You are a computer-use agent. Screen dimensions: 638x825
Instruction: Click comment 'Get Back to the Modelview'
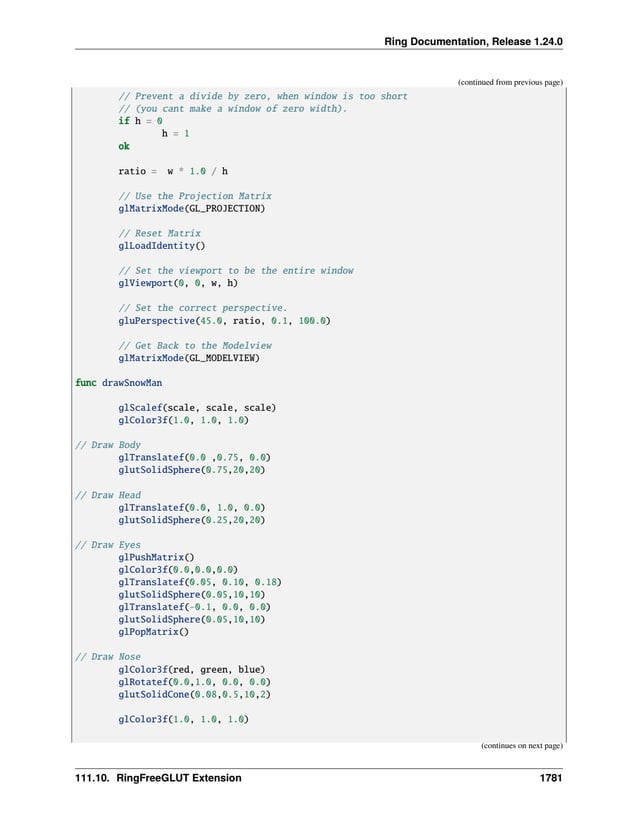tap(195, 346)
